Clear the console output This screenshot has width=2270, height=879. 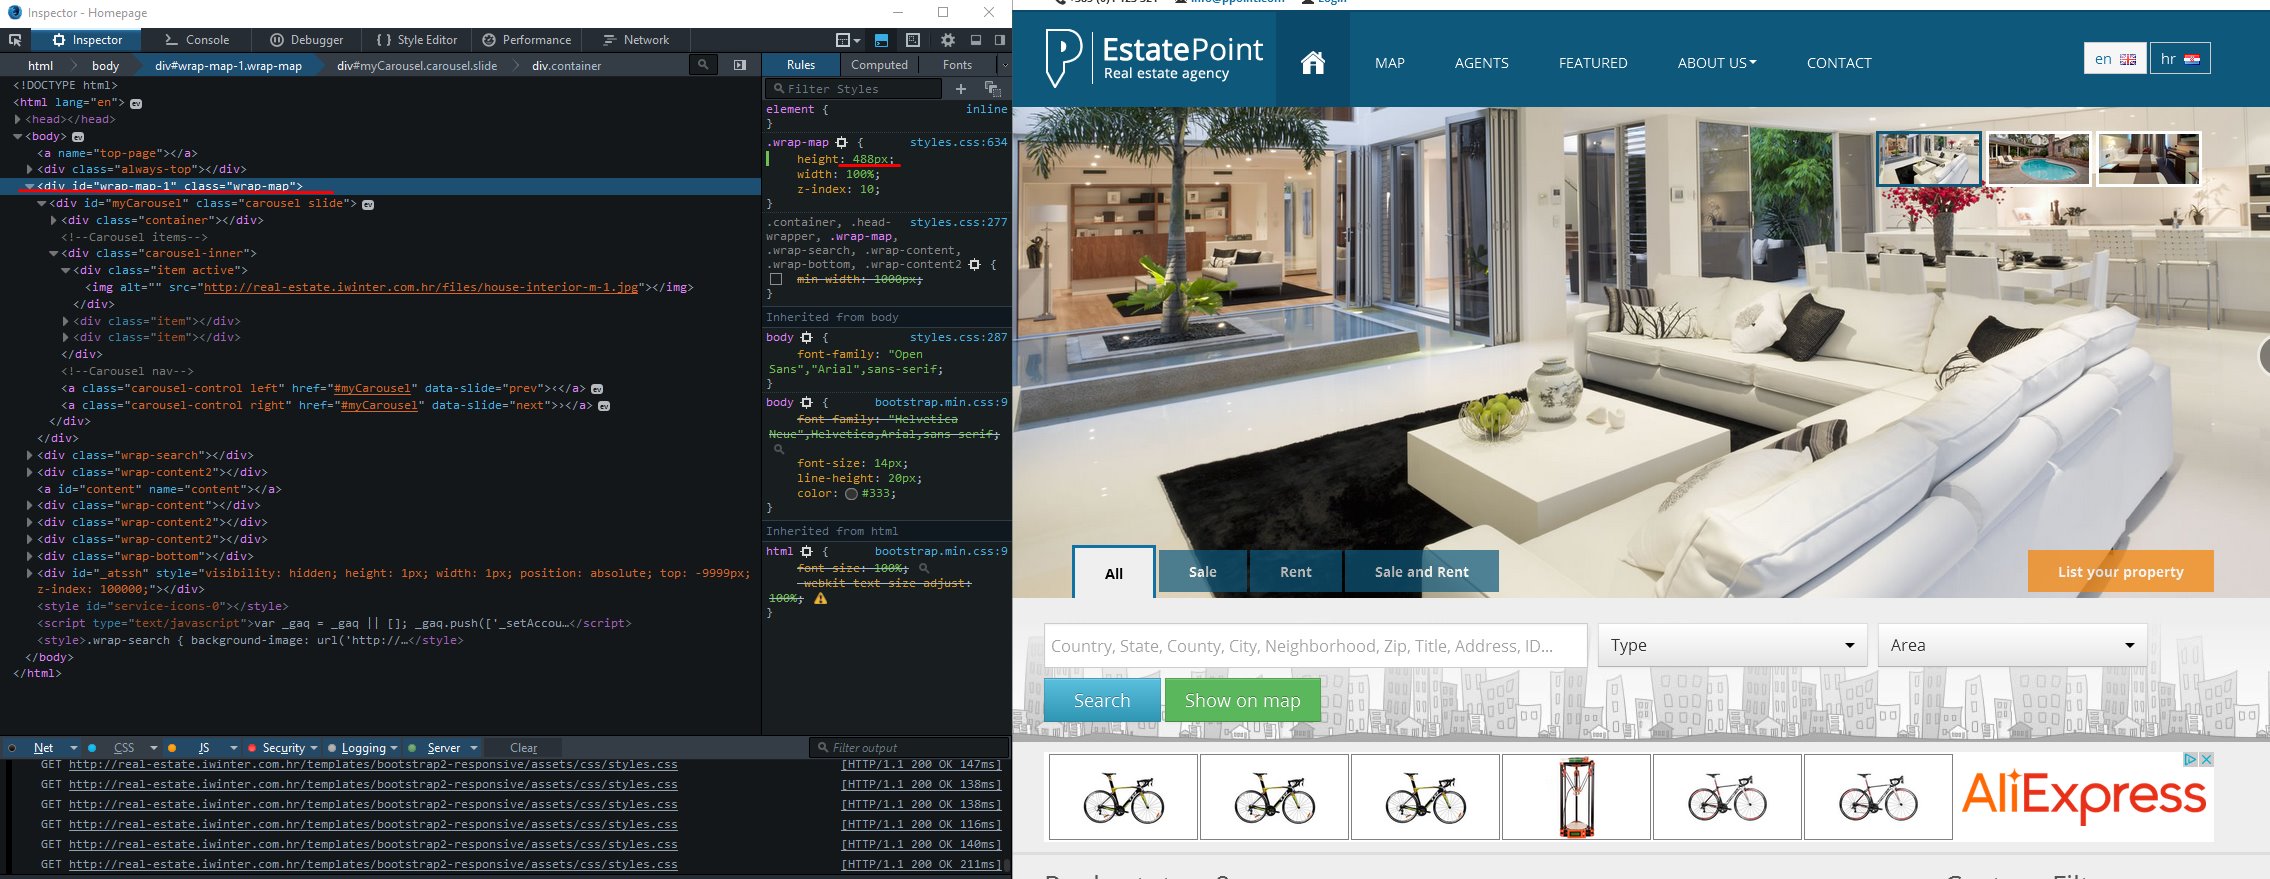[523, 748]
